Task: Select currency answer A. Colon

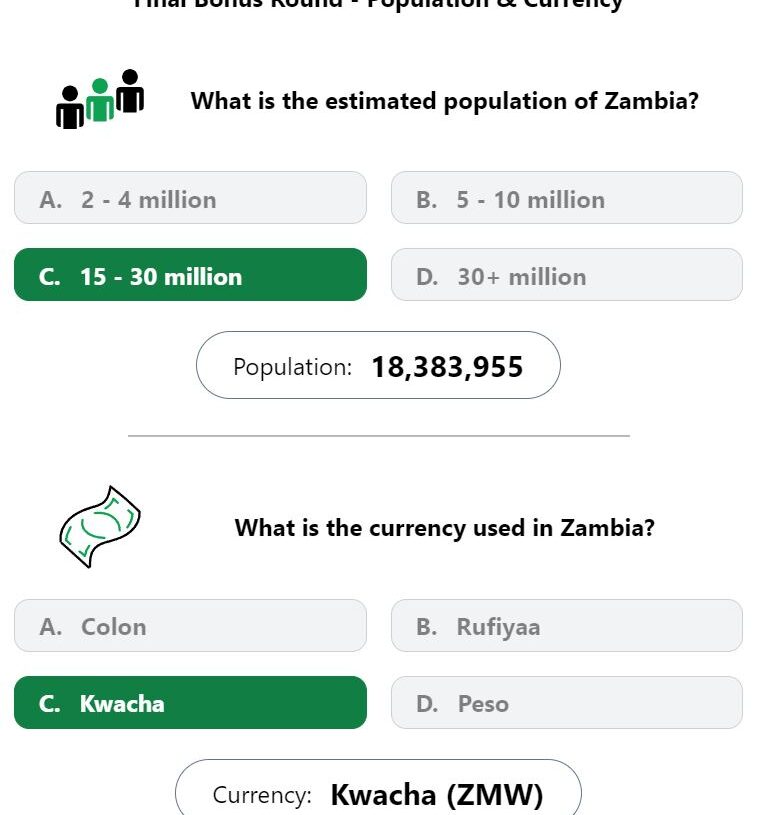Action: click(190, 625)
